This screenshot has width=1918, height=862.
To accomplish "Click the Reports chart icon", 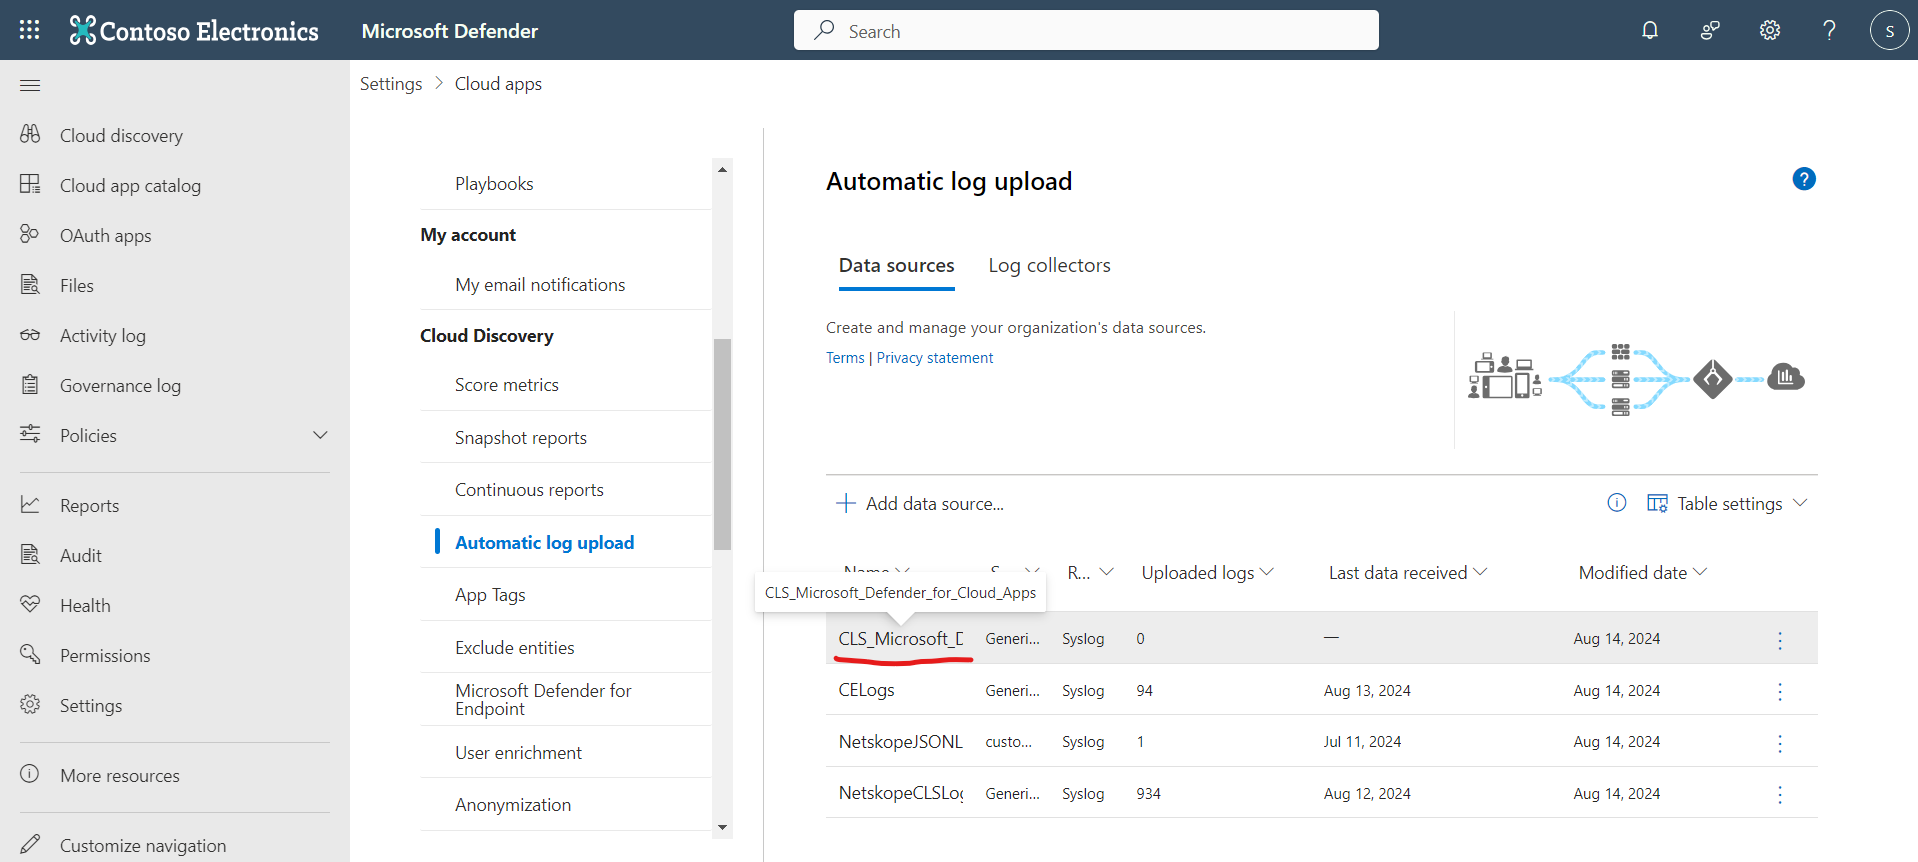I will 30,504.
